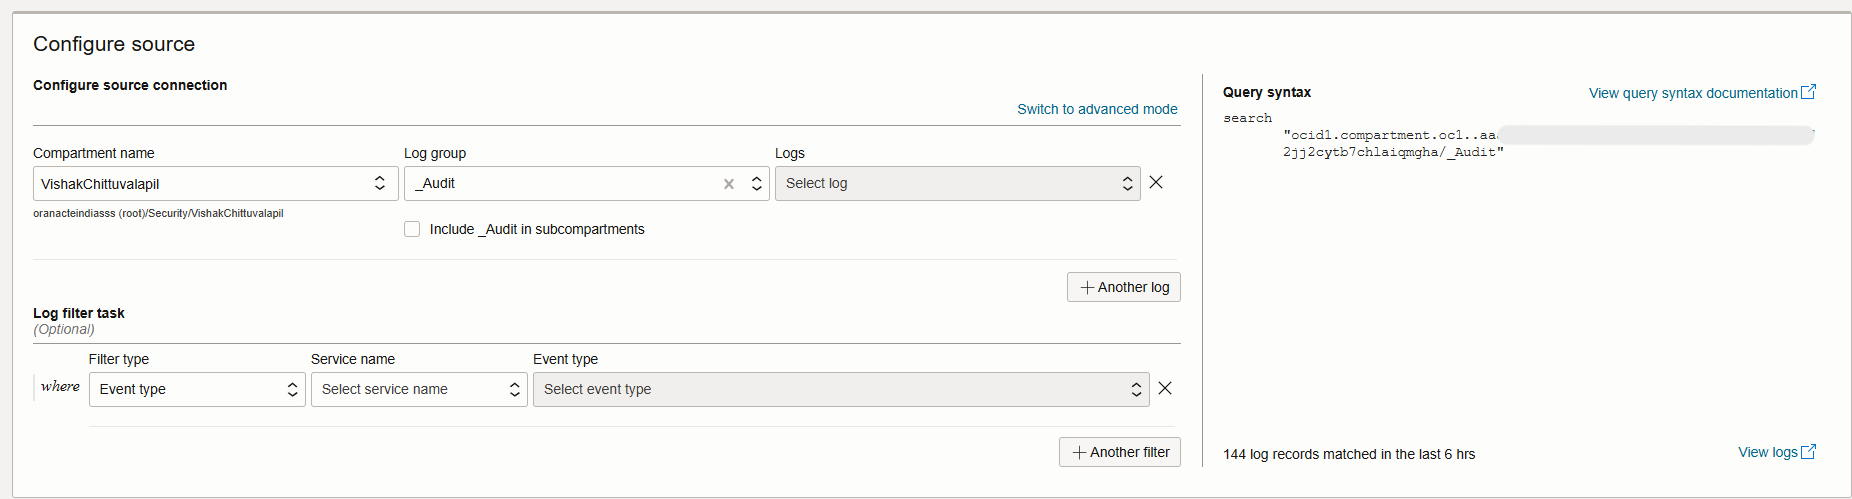Image resolution: width=1852 pixels, height=499 pixels.
Task: Clear the _Audit log group selection
Action: coord(729,184)
